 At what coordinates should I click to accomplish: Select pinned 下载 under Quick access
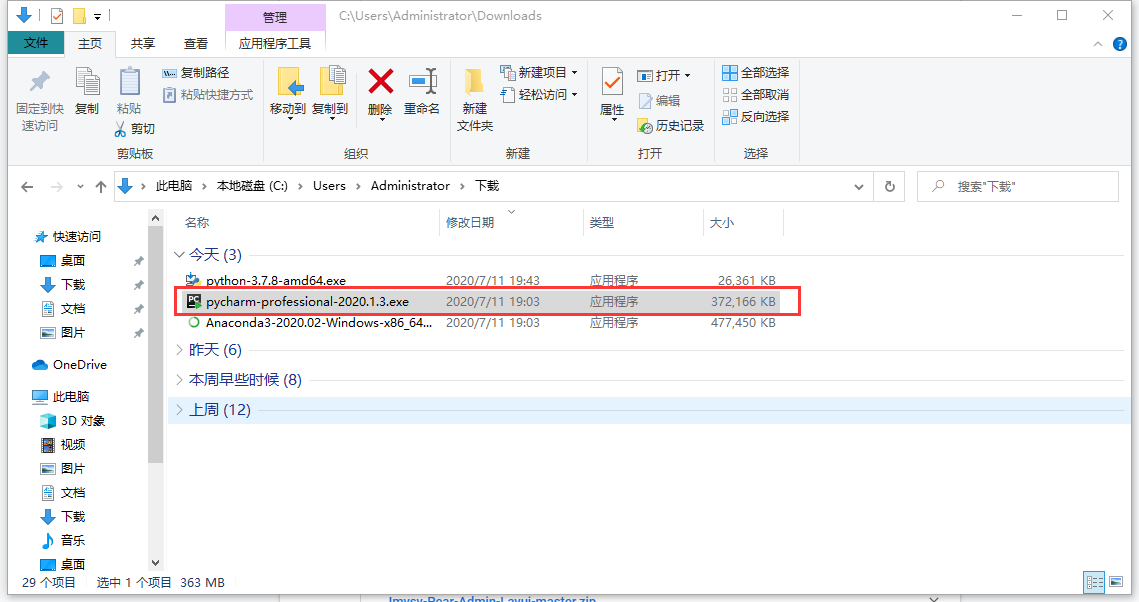73,285
